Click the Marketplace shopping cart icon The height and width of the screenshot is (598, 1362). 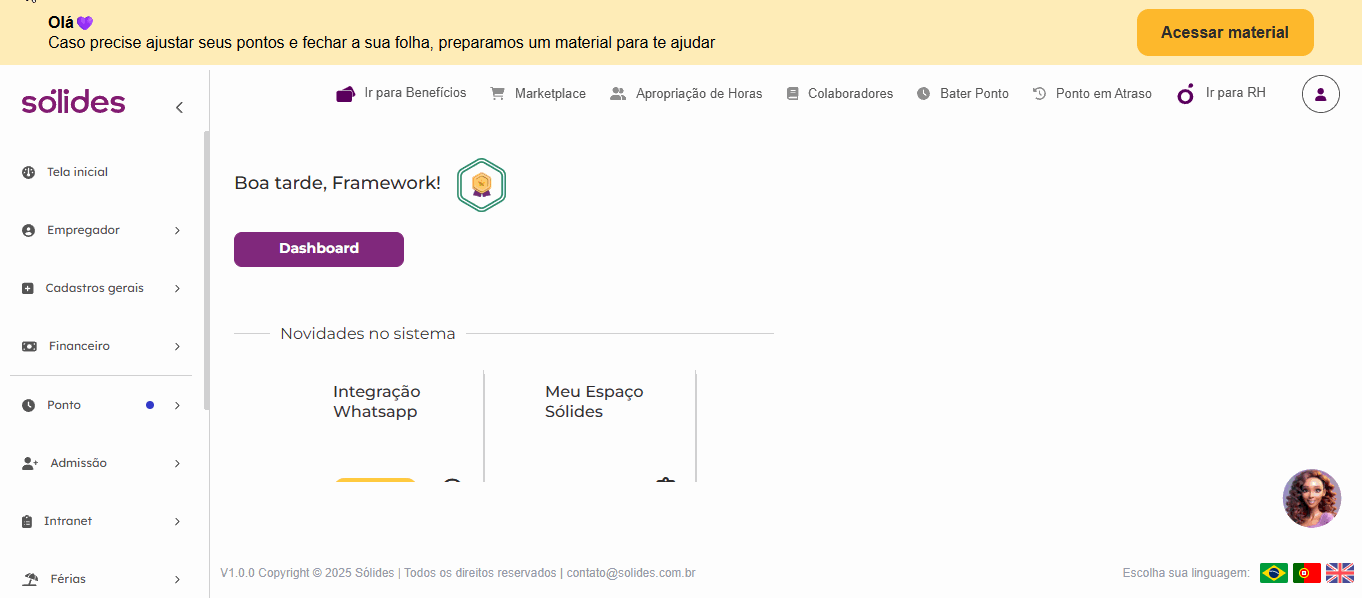click(497, 93)
